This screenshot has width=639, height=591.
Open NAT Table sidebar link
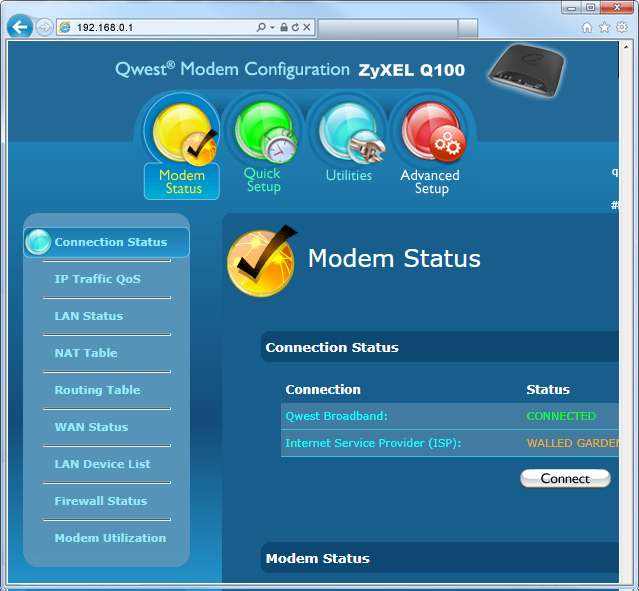click(86, 353)
